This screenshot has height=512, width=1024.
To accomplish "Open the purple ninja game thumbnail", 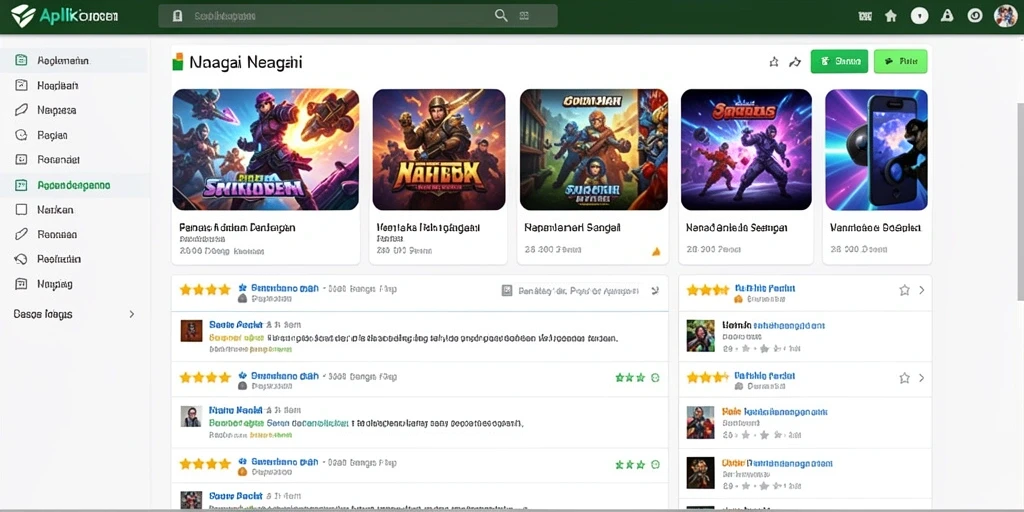I will click(746, 150).
